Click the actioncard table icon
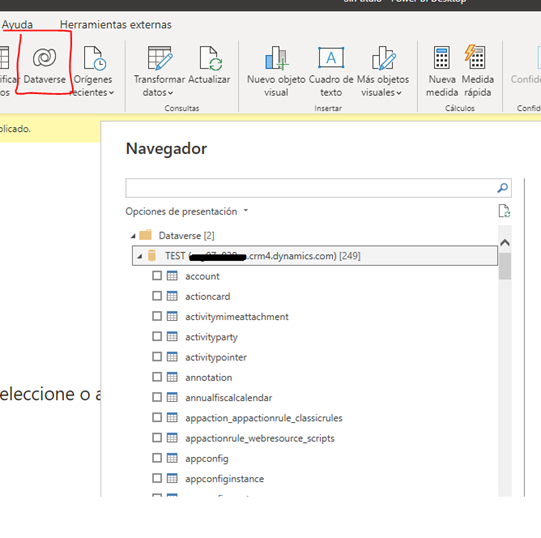The height and width of the screenshot is (538, 541). click(x=172, y=296)
